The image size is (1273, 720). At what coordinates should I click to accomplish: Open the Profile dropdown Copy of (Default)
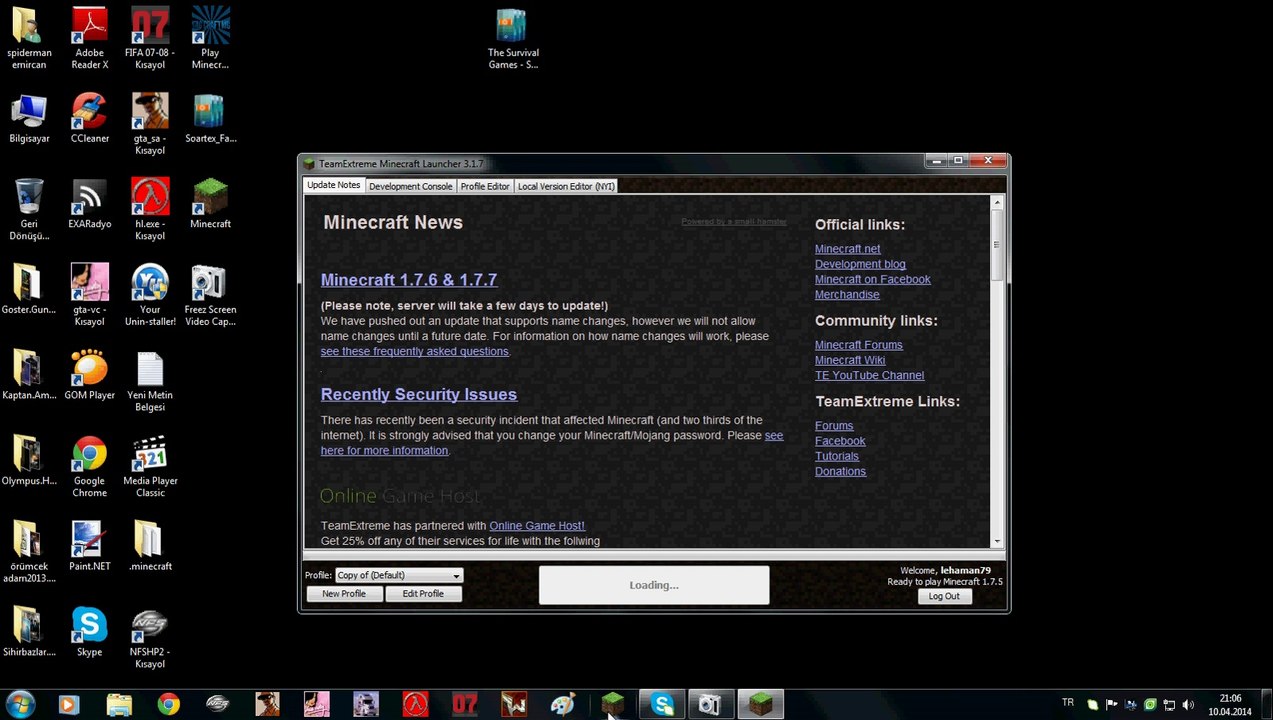pos(398,575)
